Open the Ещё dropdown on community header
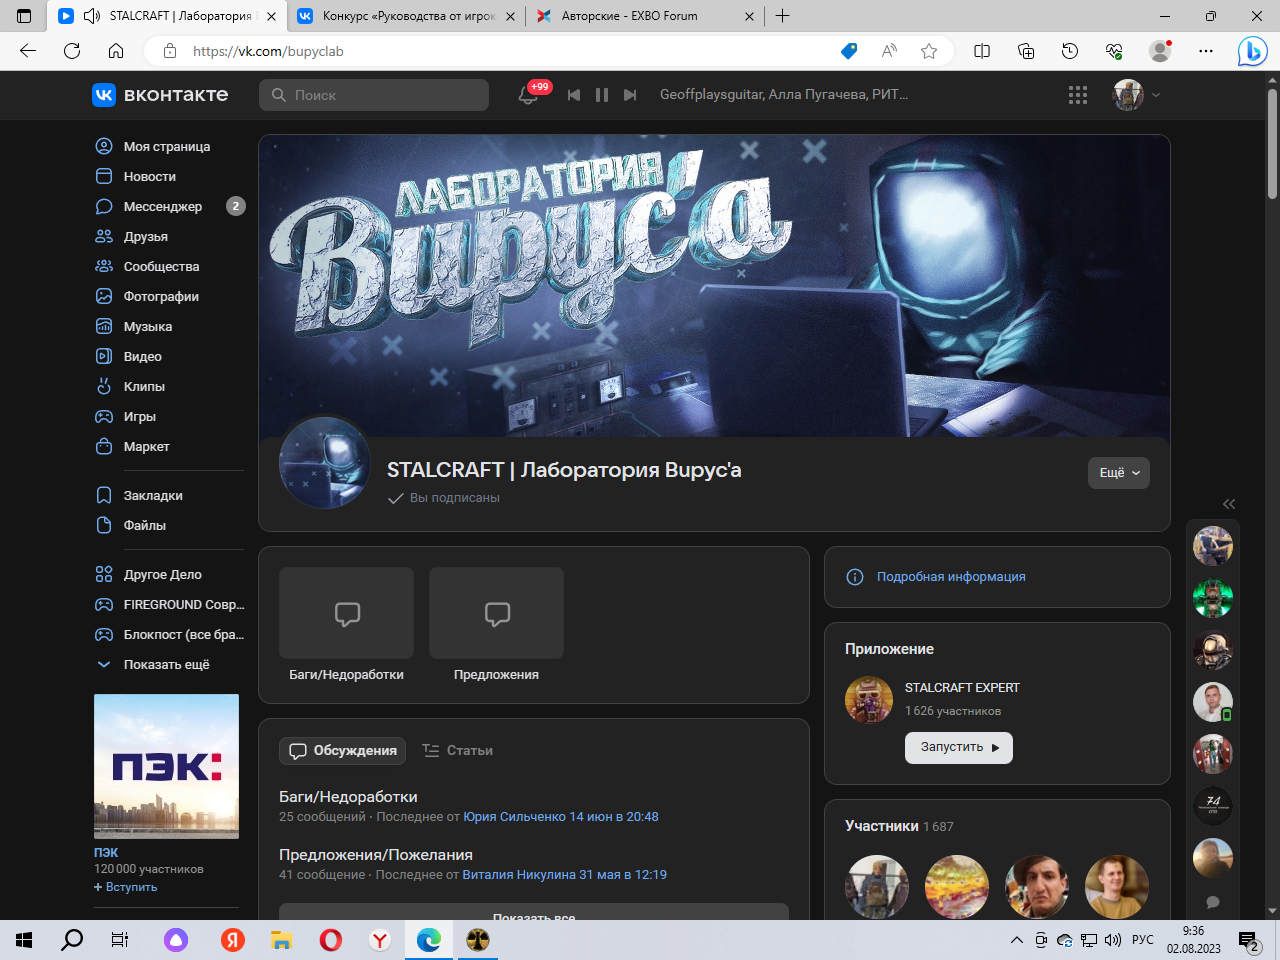Image resolution: width=1280 pixels, height=960 pixels. [1118, 473]
